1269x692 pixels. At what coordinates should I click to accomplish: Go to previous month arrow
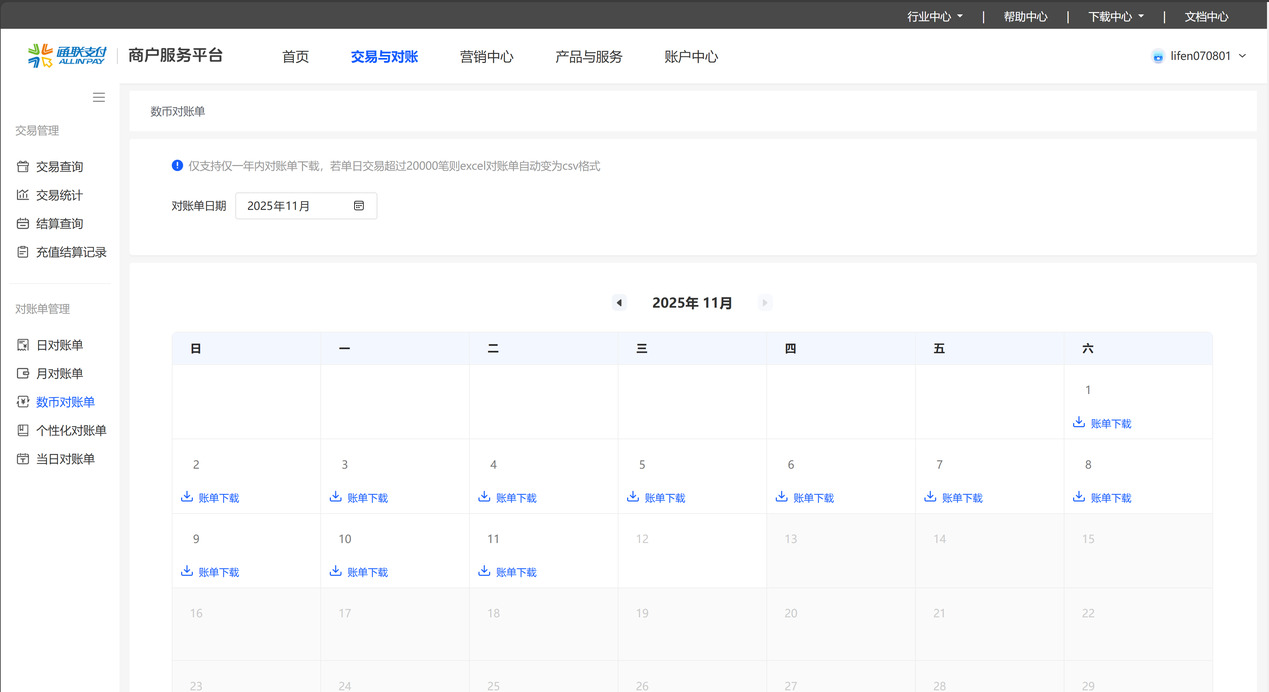[619, 303]
